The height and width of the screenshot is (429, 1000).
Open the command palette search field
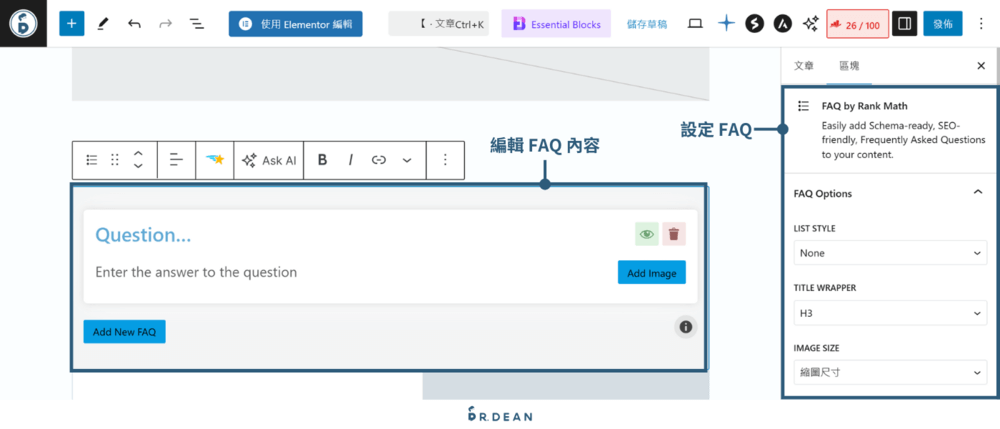tap(438, 24)
